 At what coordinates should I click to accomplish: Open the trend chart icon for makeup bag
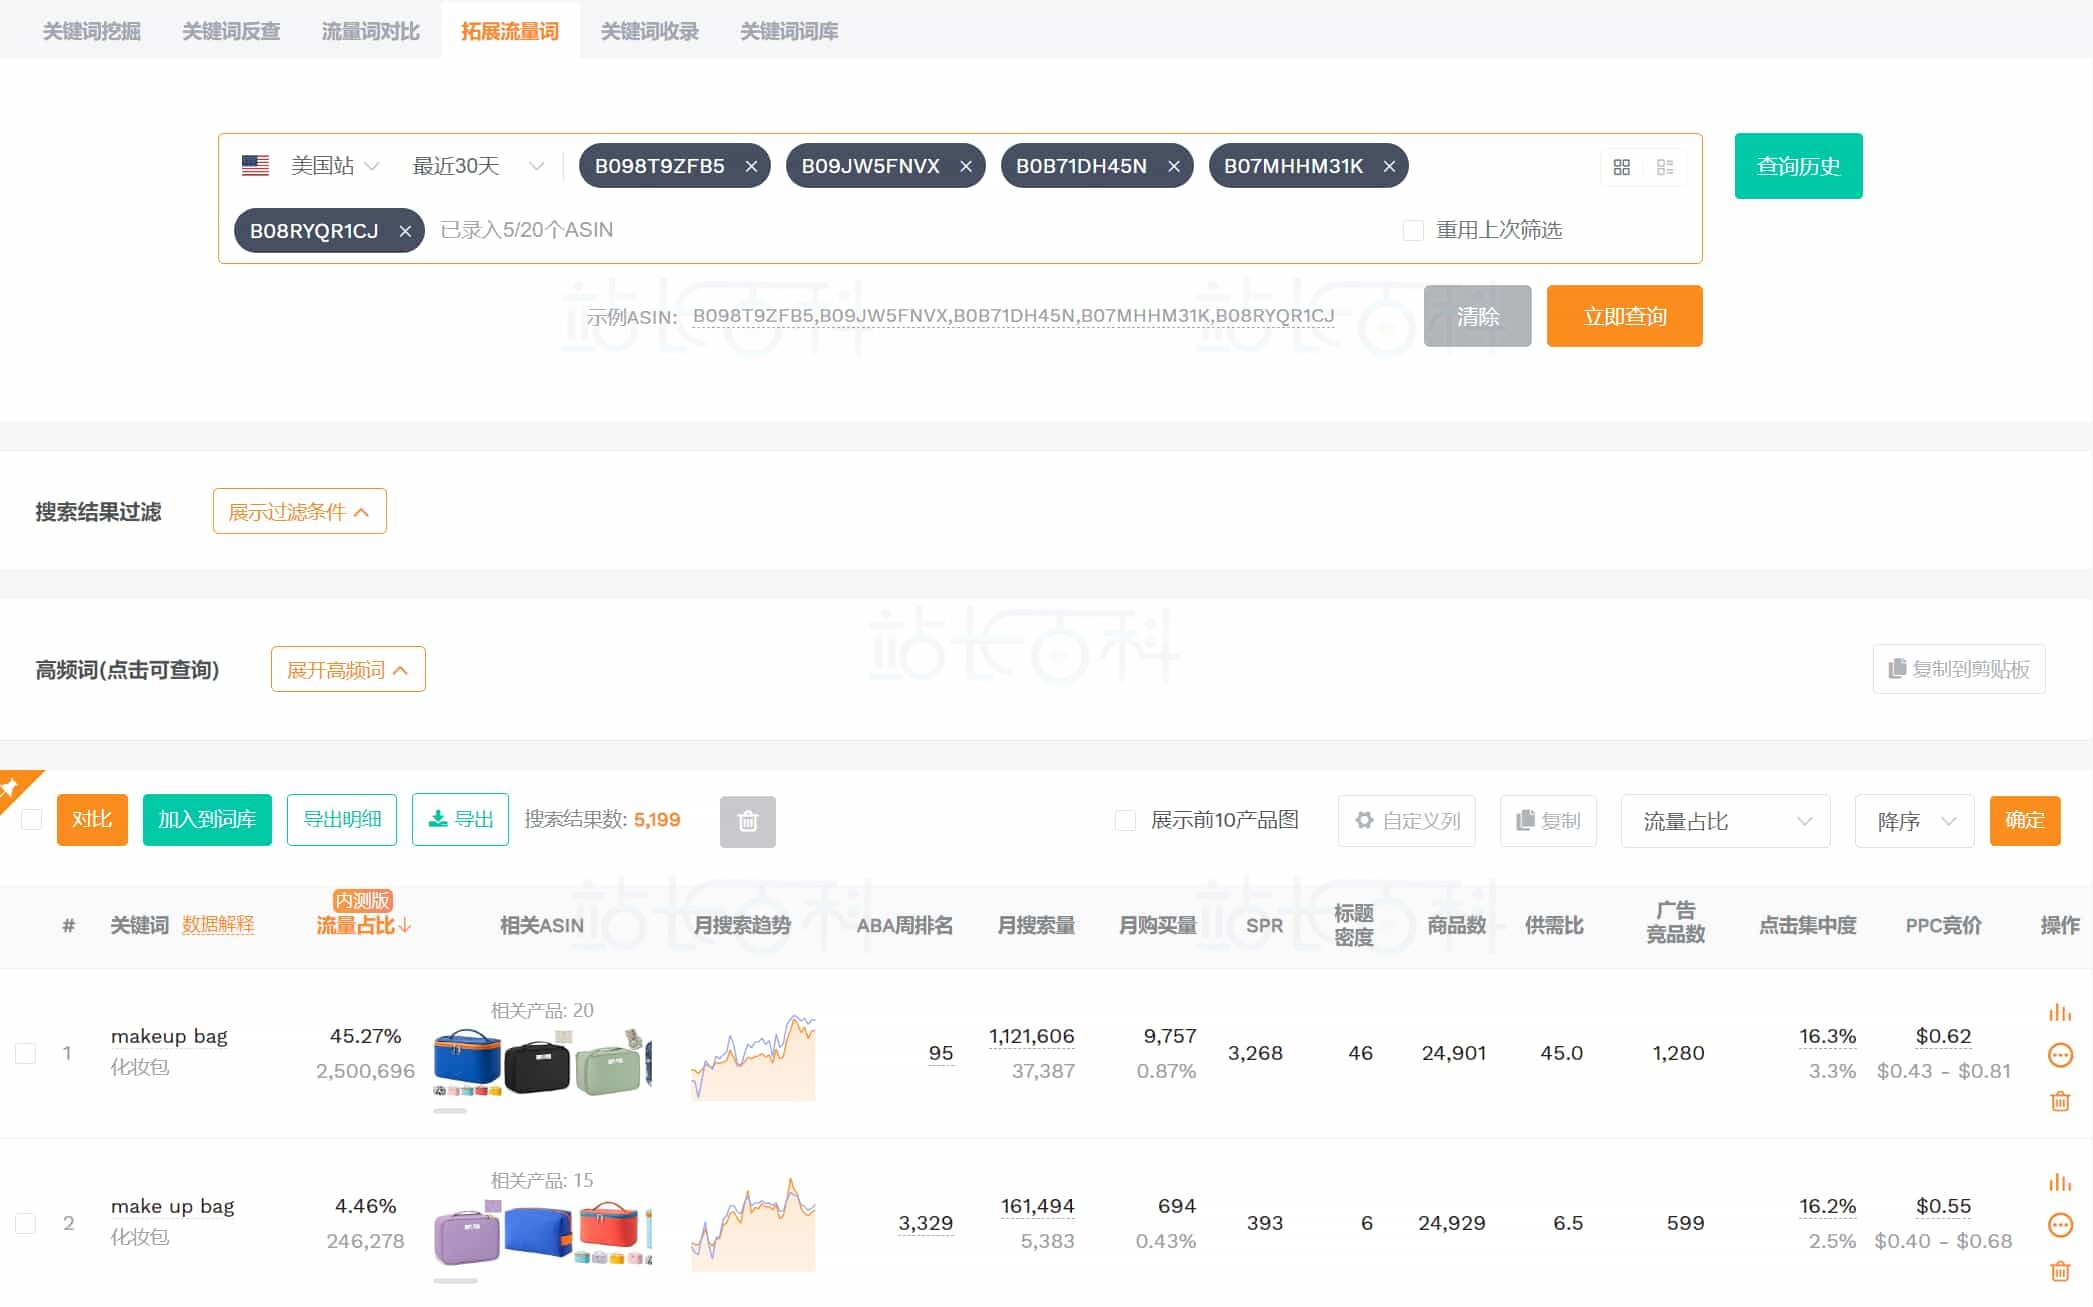pos(2060,1012)
